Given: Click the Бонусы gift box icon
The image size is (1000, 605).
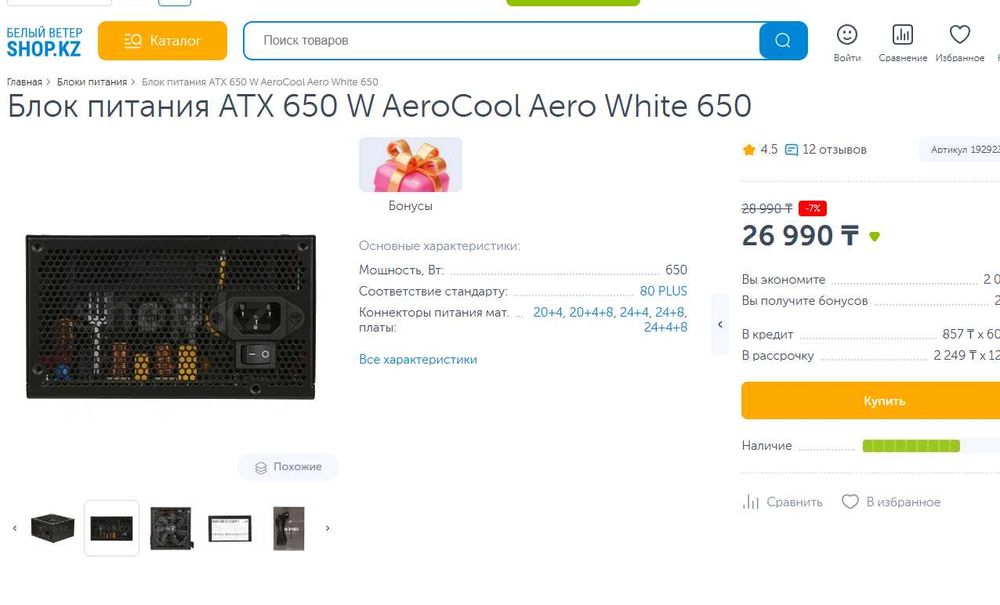Looking at the screenshot, I should click(410, 165).
